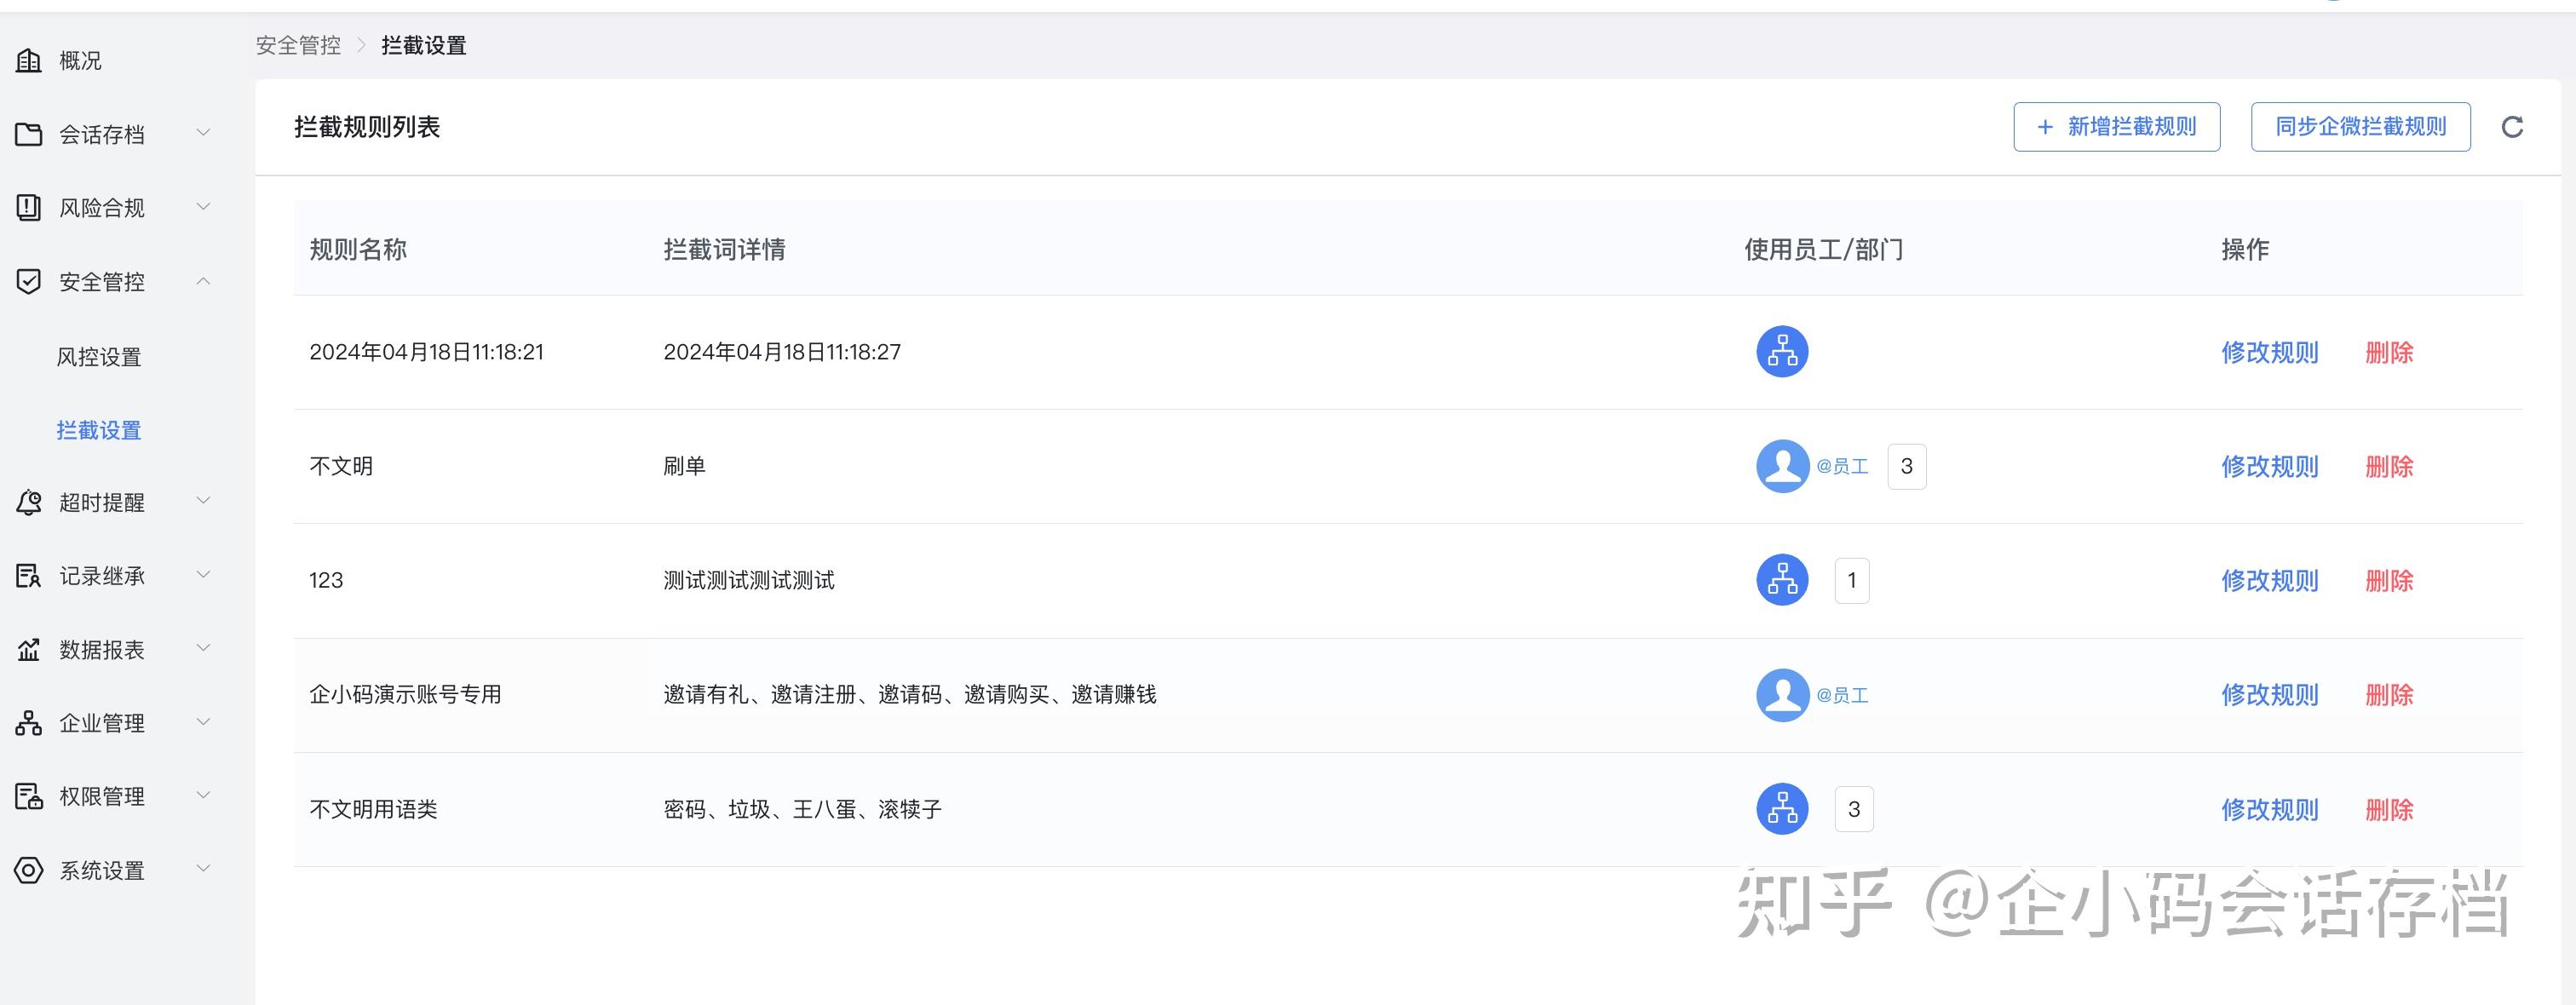
Task: Click 新增拦截规则 button
Action: [2116, 127]
